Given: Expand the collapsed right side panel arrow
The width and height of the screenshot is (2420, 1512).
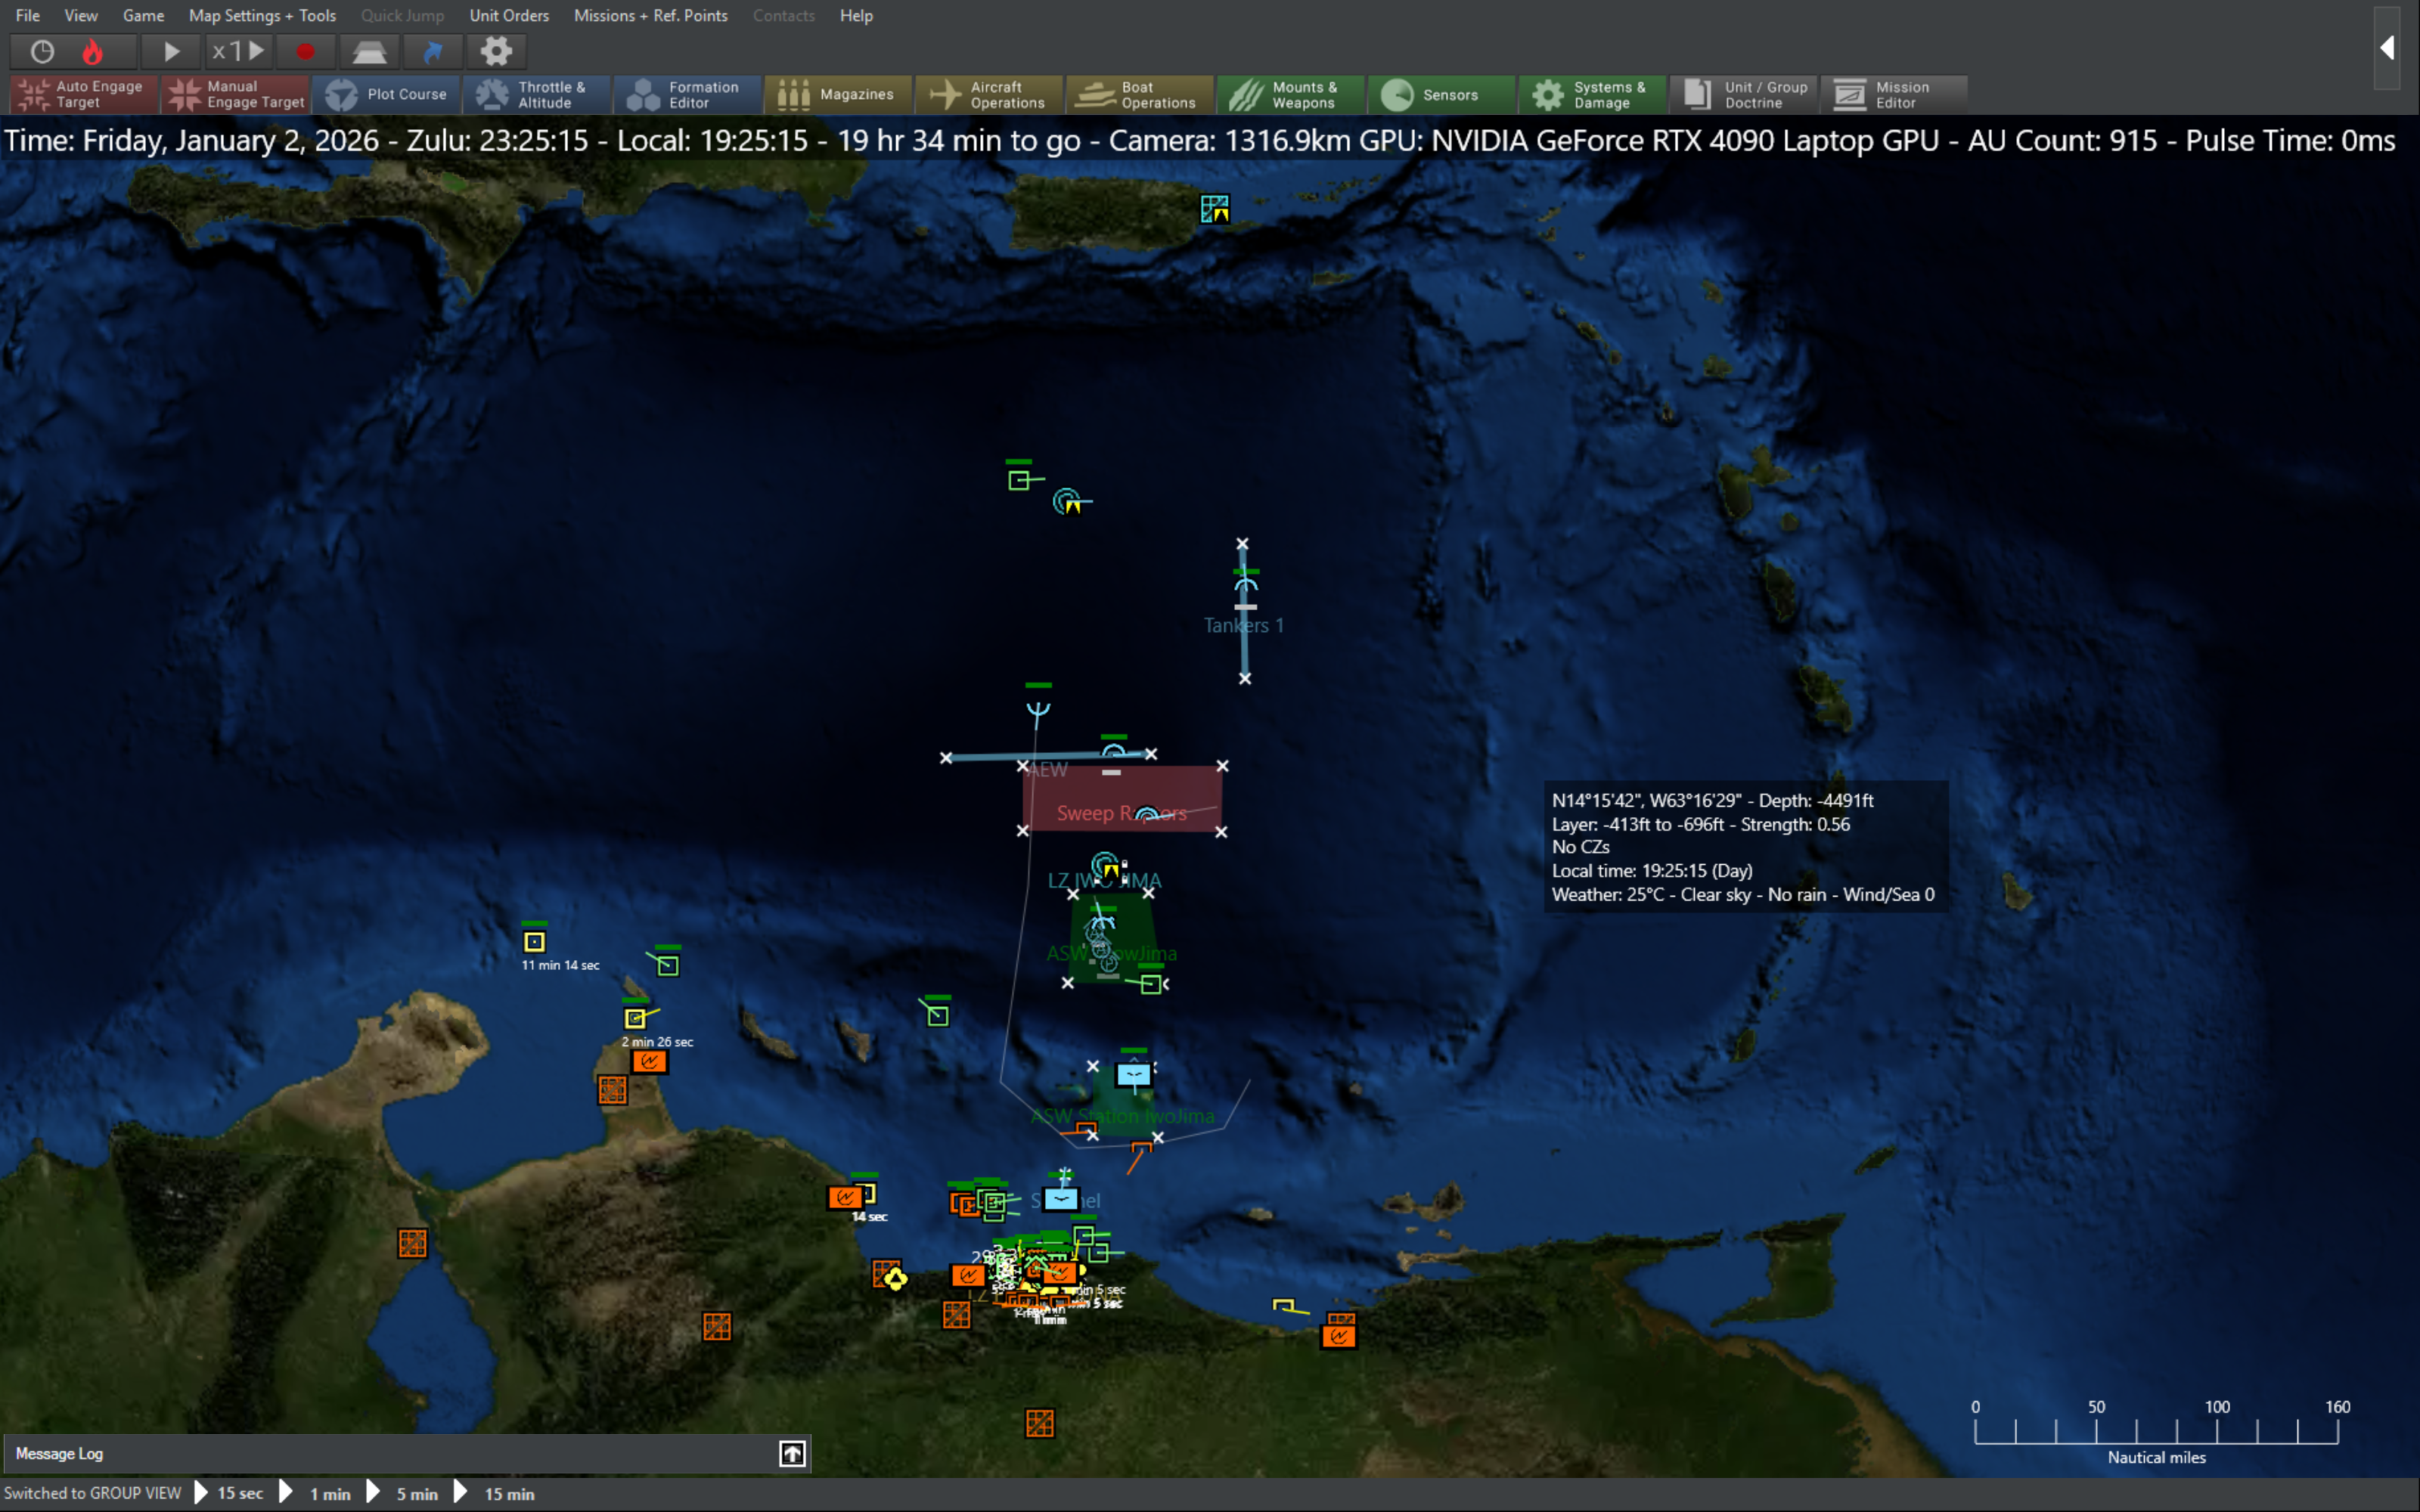Looking at the screenshot, I should click(x=2387, y=48).
